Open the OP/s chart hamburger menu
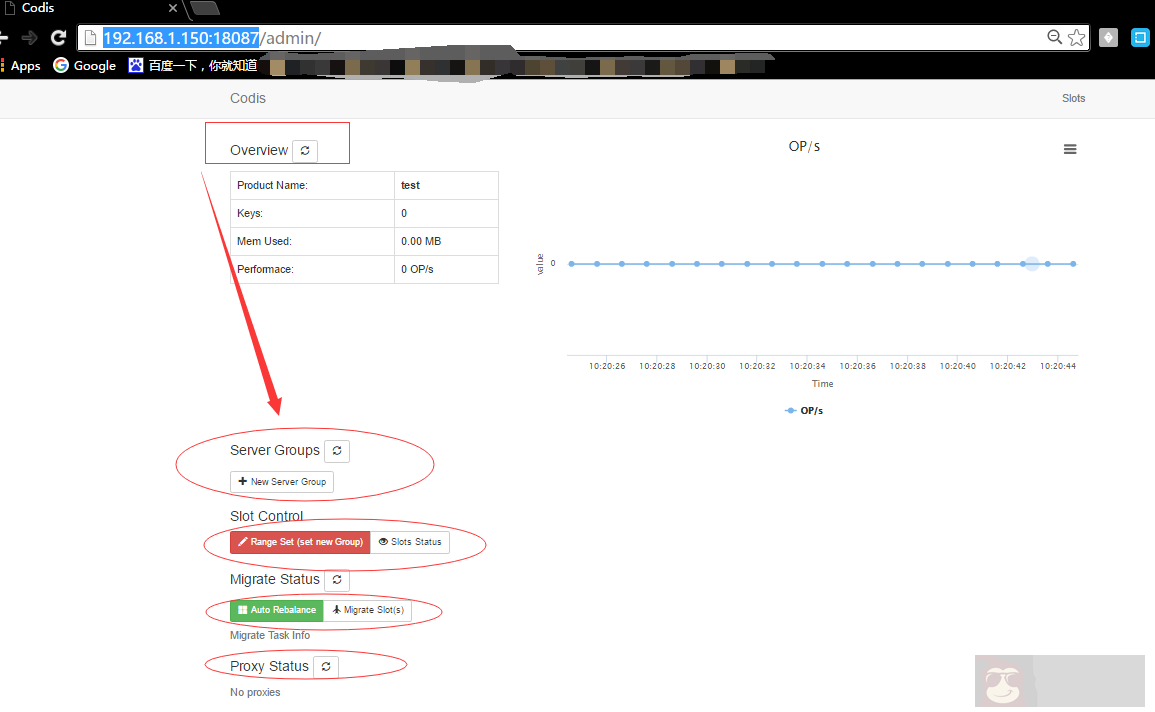Image resolution: width=1155 pixels, height=712 pixels. [1070, 149]
